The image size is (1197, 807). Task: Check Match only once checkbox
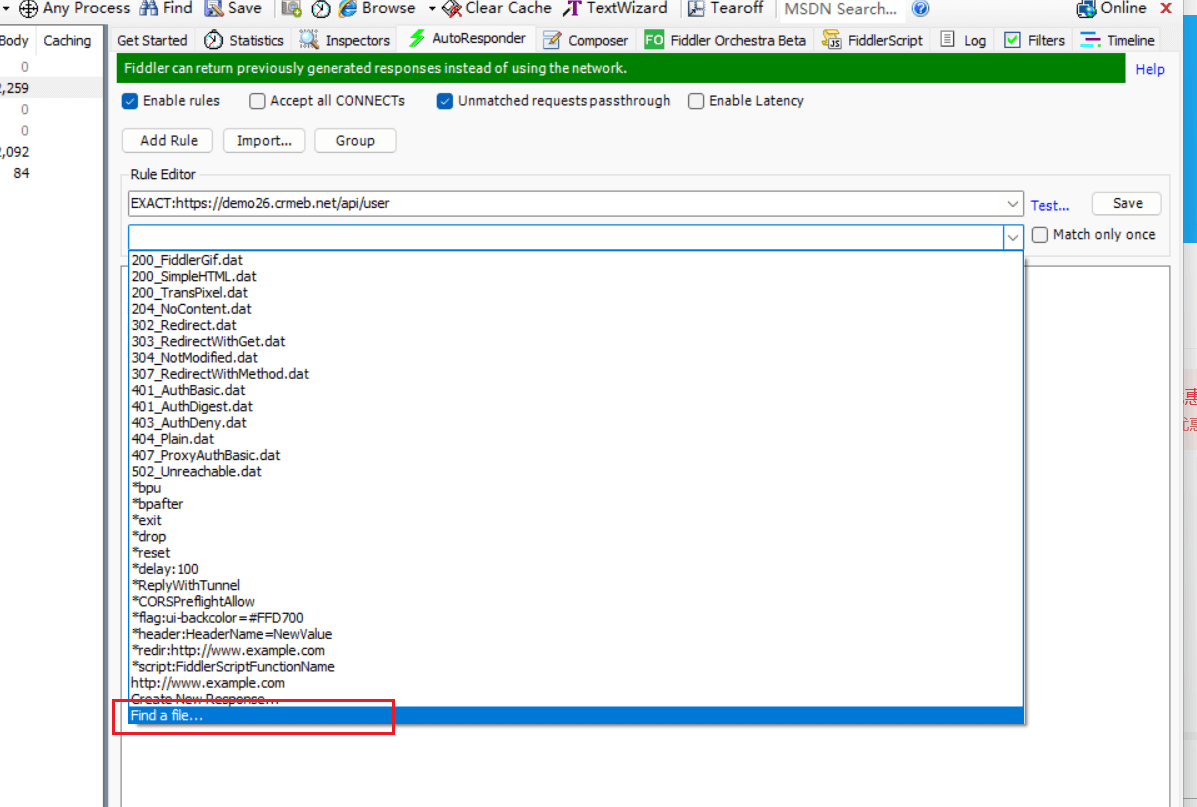tap(1040, 235)
